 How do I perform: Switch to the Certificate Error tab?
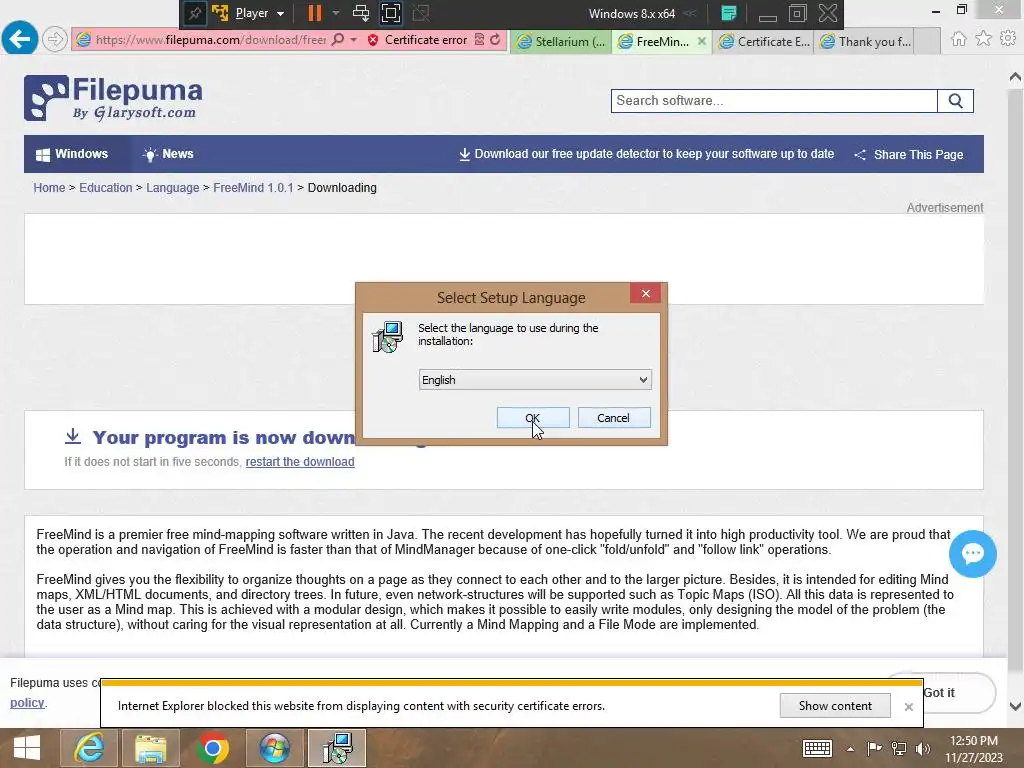(763, 41)
